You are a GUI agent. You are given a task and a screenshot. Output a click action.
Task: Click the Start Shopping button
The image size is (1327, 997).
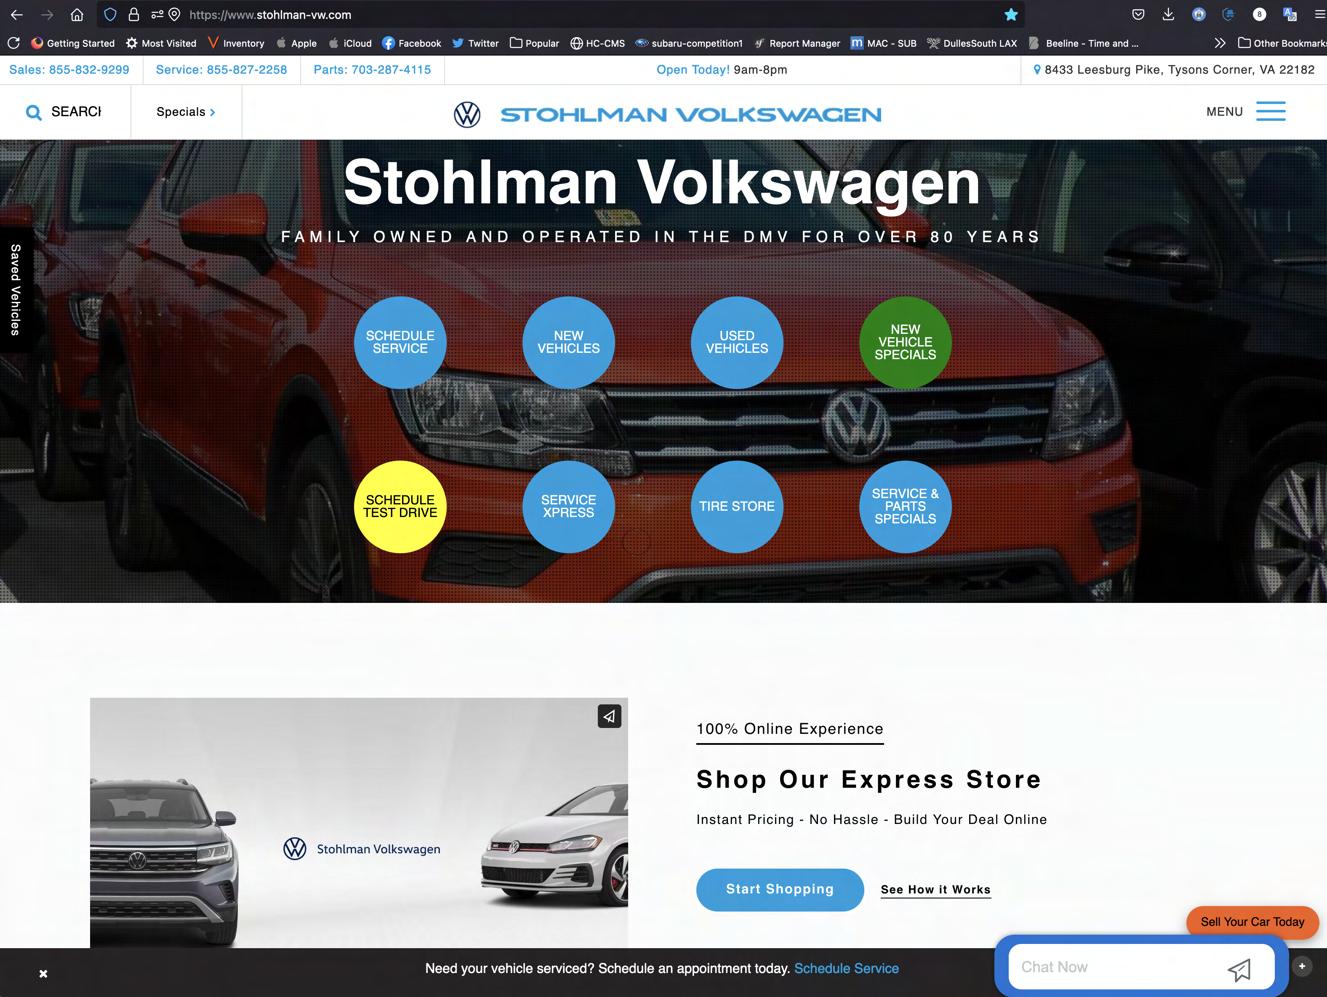pos(780,889)
